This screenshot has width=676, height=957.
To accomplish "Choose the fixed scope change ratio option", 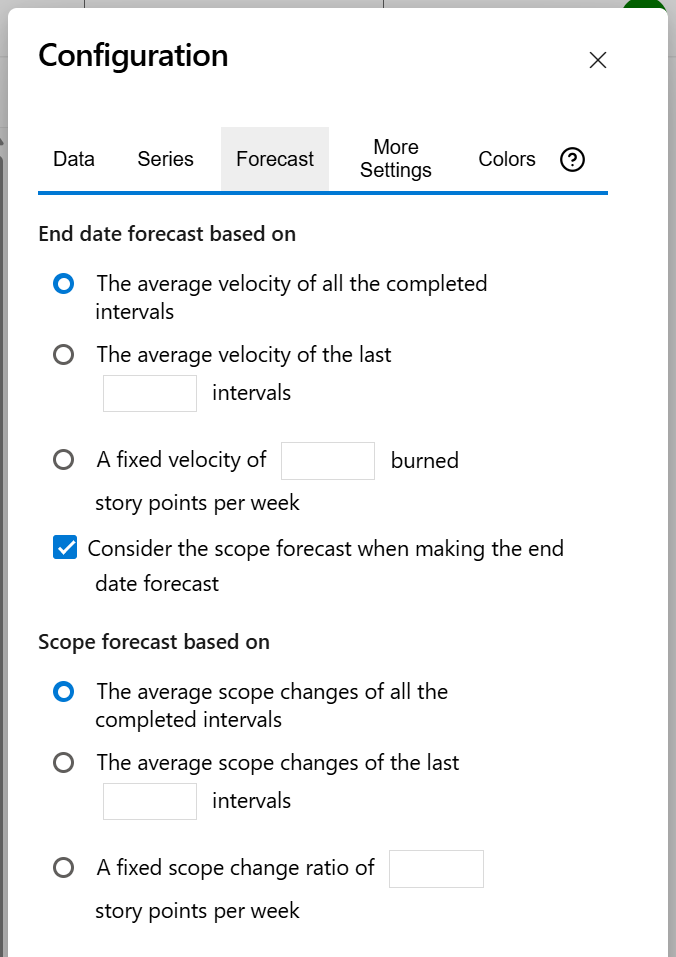I will click(x=63, y=868).
